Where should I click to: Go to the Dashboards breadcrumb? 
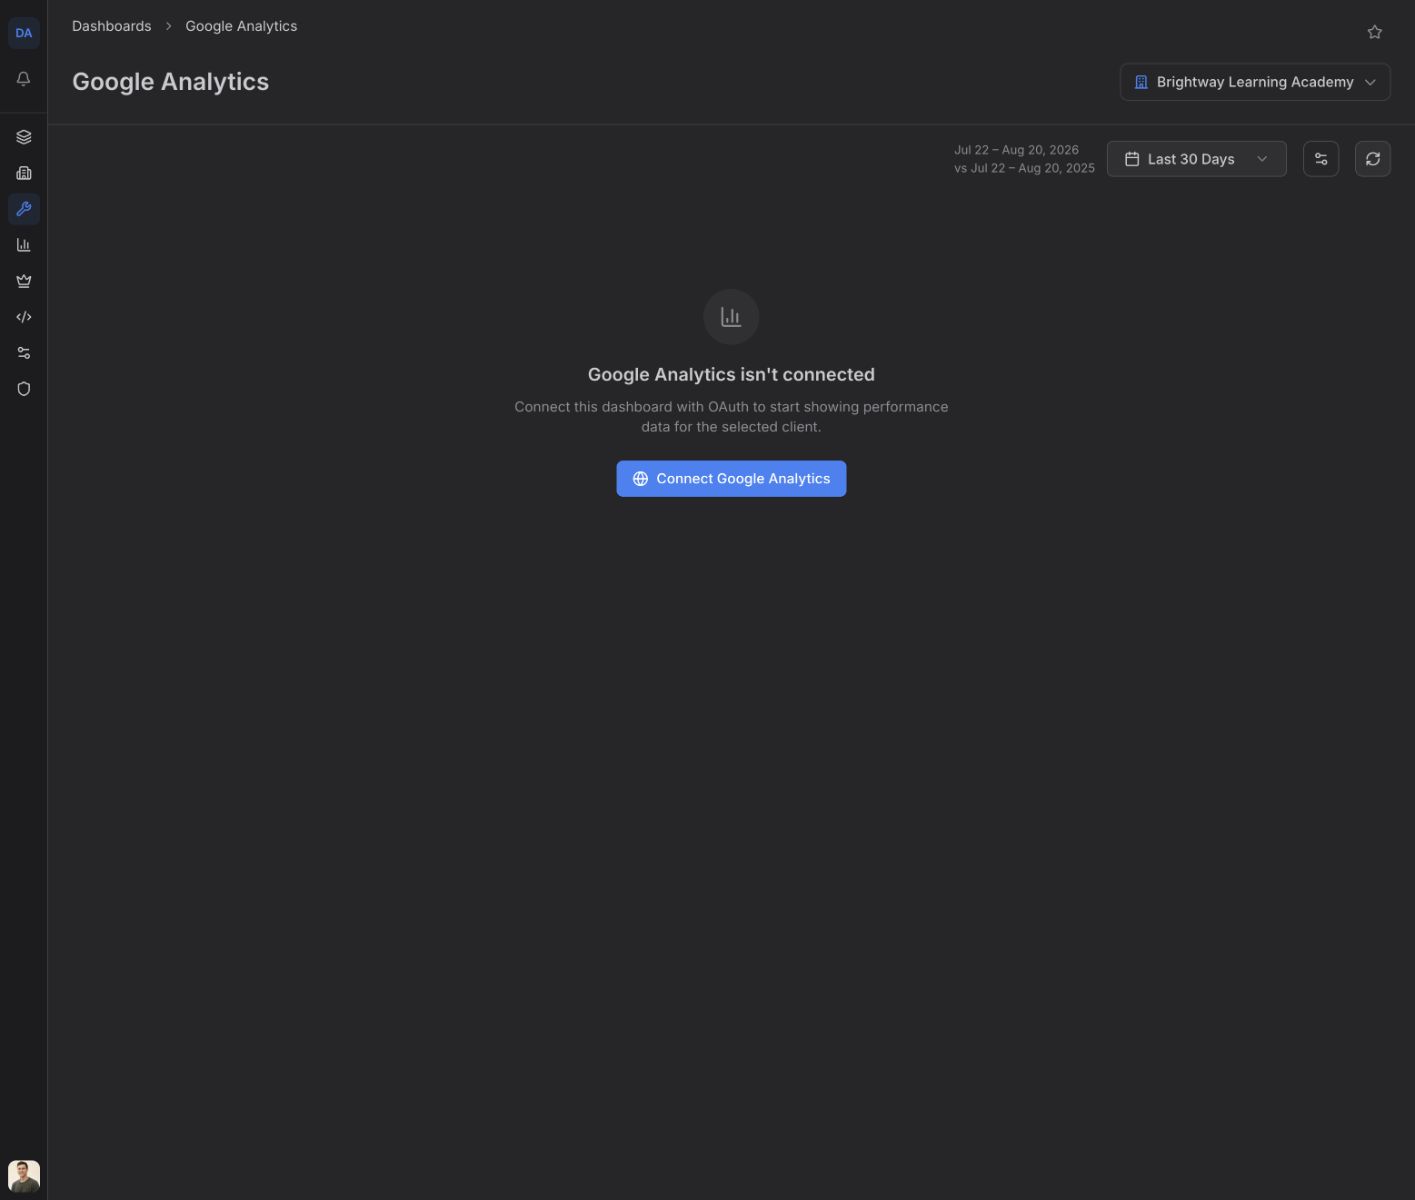pos(112,26)
